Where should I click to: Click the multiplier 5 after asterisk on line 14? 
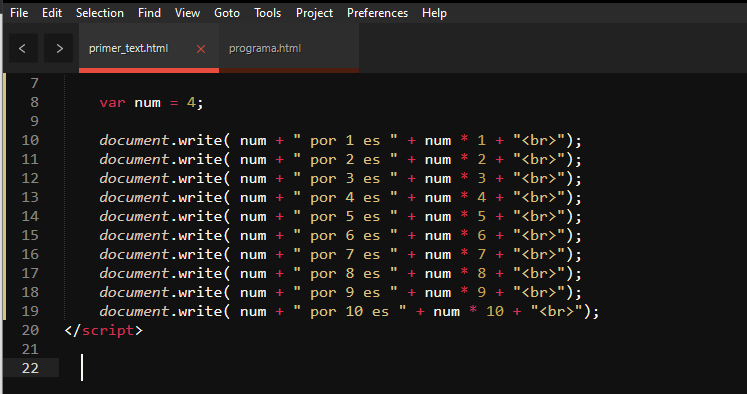[x=482, y=217]
